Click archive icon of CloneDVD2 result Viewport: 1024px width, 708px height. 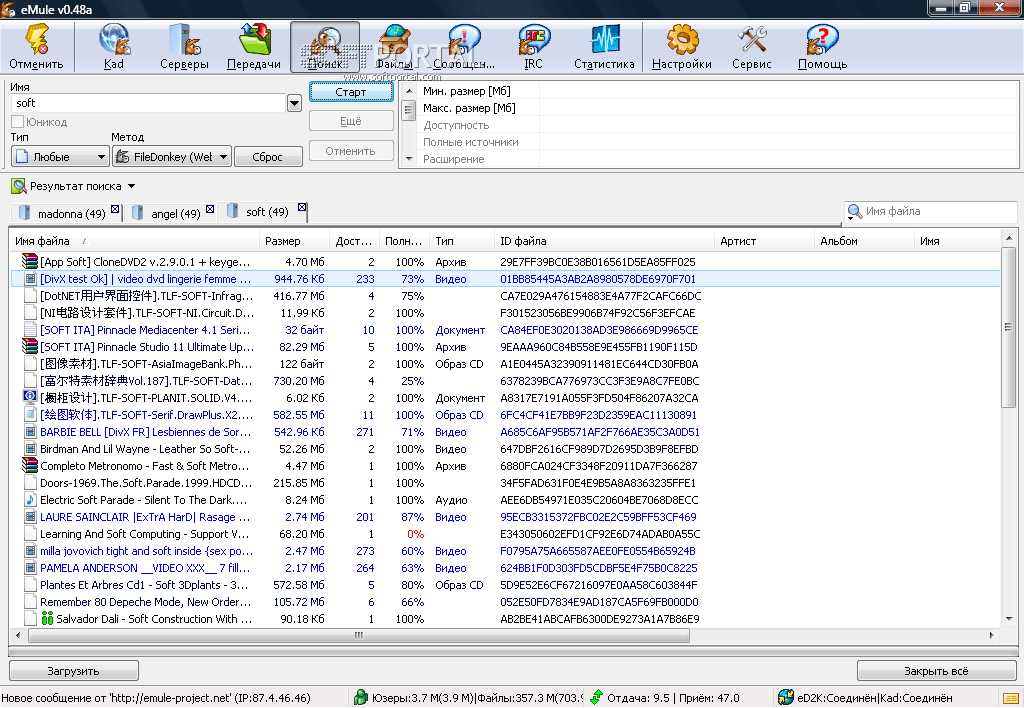coord(29,262)
